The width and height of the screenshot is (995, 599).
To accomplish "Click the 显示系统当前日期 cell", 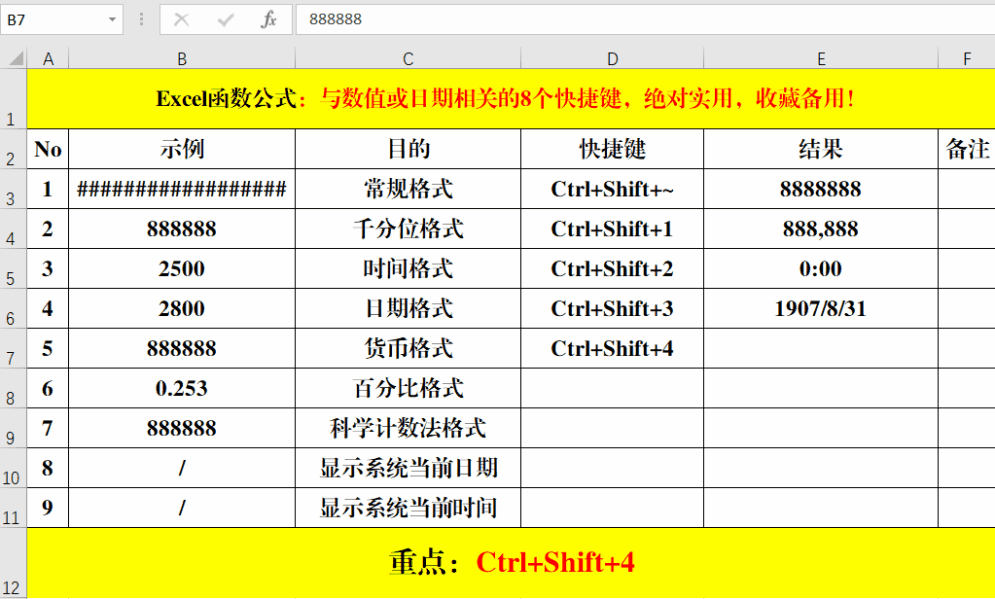I will [408, 468].
